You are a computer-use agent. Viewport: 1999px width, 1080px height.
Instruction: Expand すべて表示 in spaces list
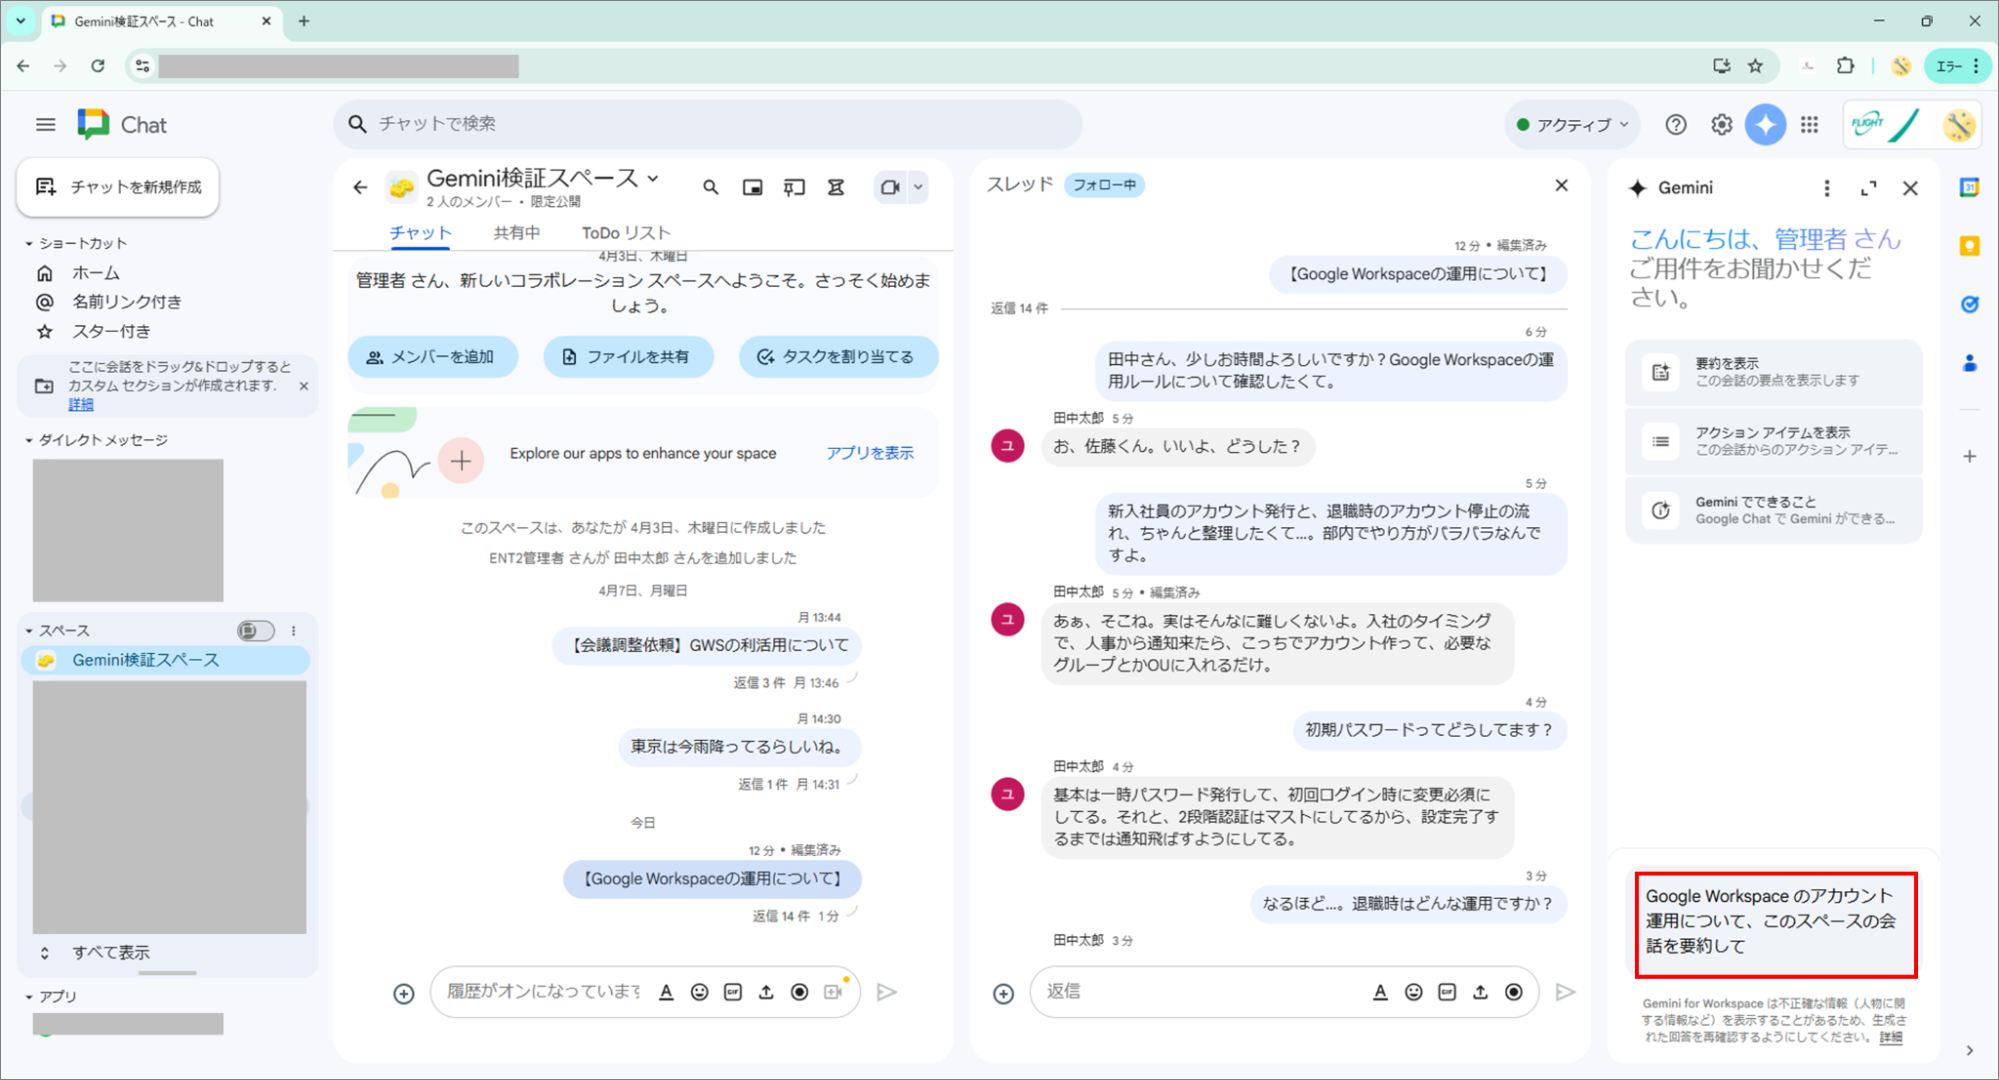(111, 953)
